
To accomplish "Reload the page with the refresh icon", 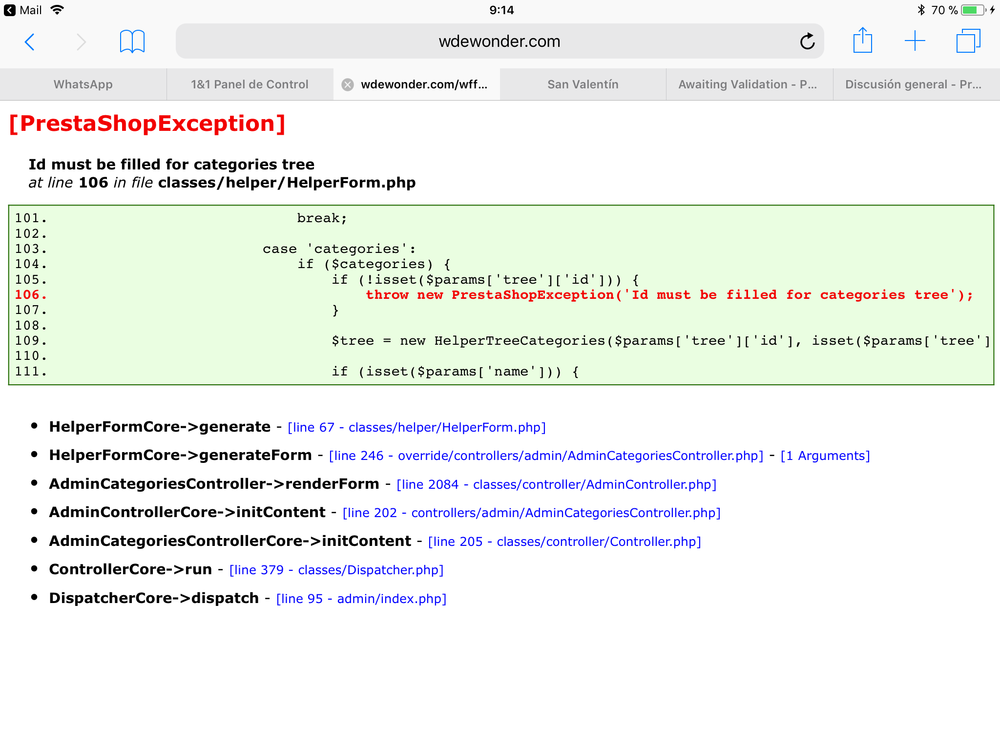I will coord(807,41).
